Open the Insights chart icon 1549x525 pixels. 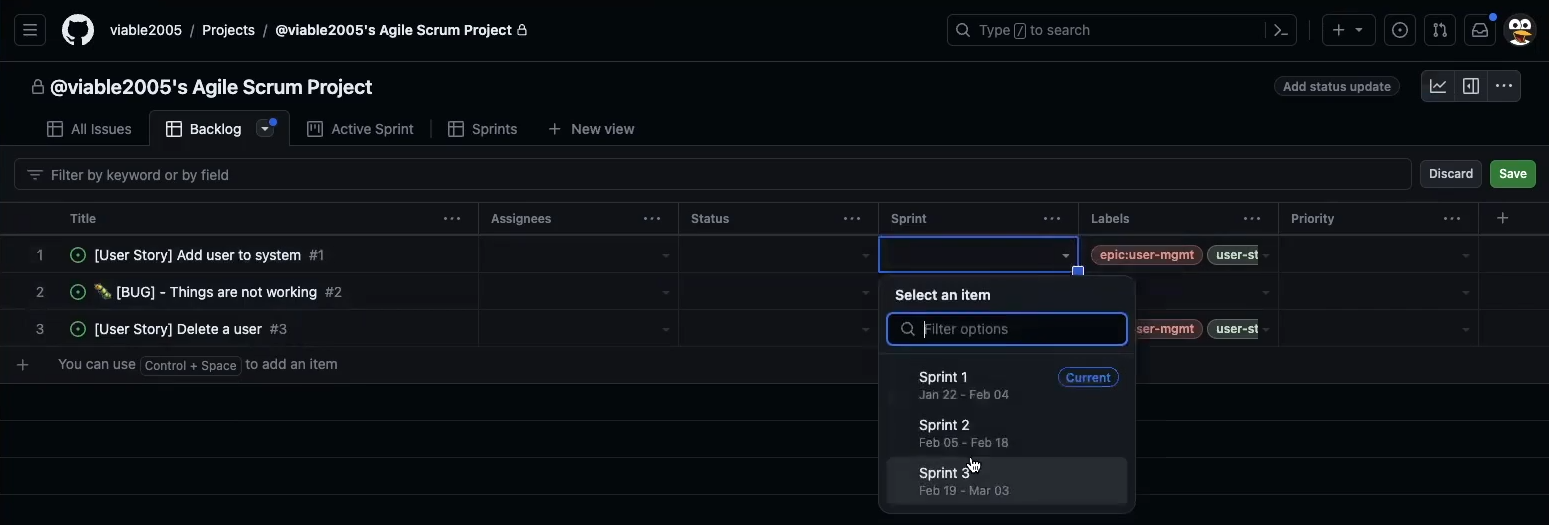1438,87
